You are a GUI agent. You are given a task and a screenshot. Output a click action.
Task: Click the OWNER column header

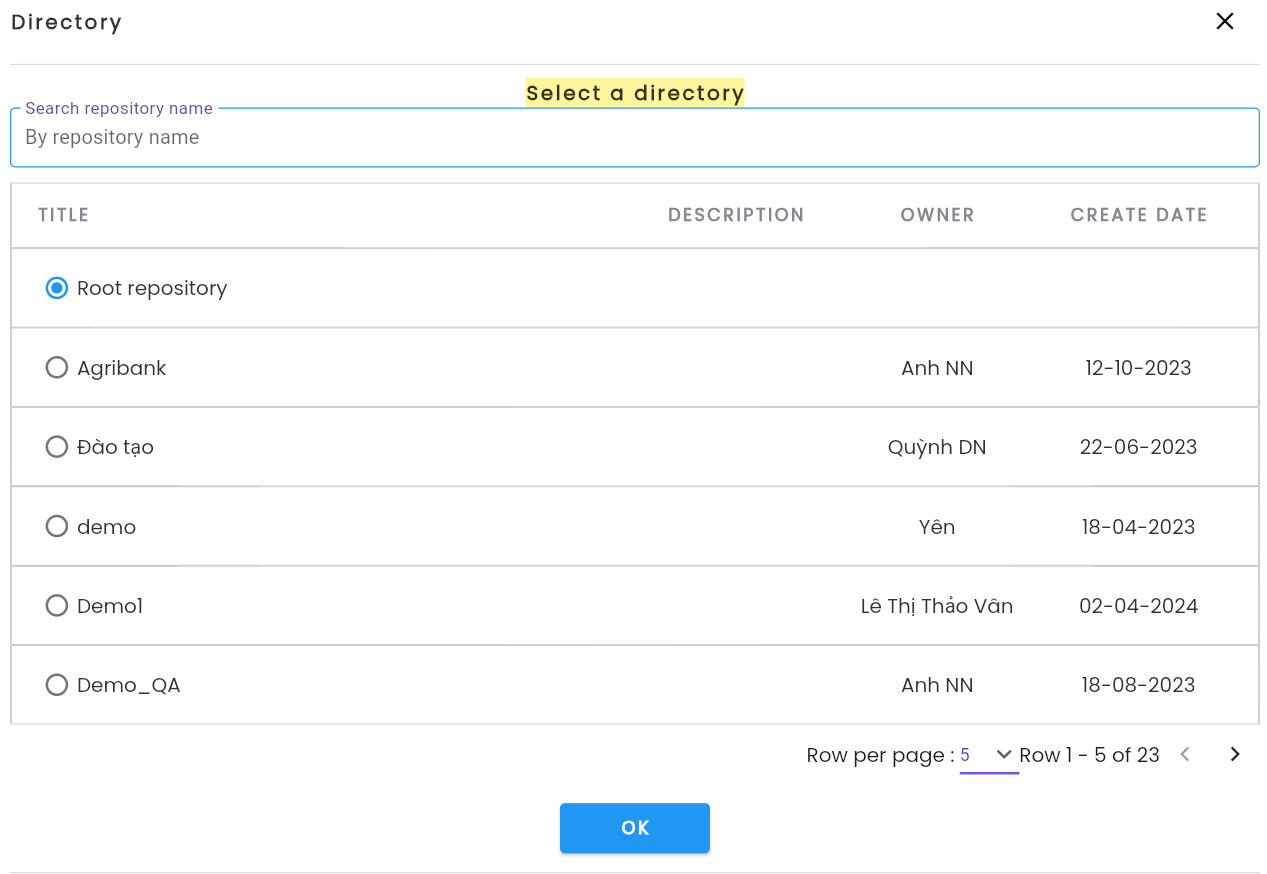[x=937, y=215]
